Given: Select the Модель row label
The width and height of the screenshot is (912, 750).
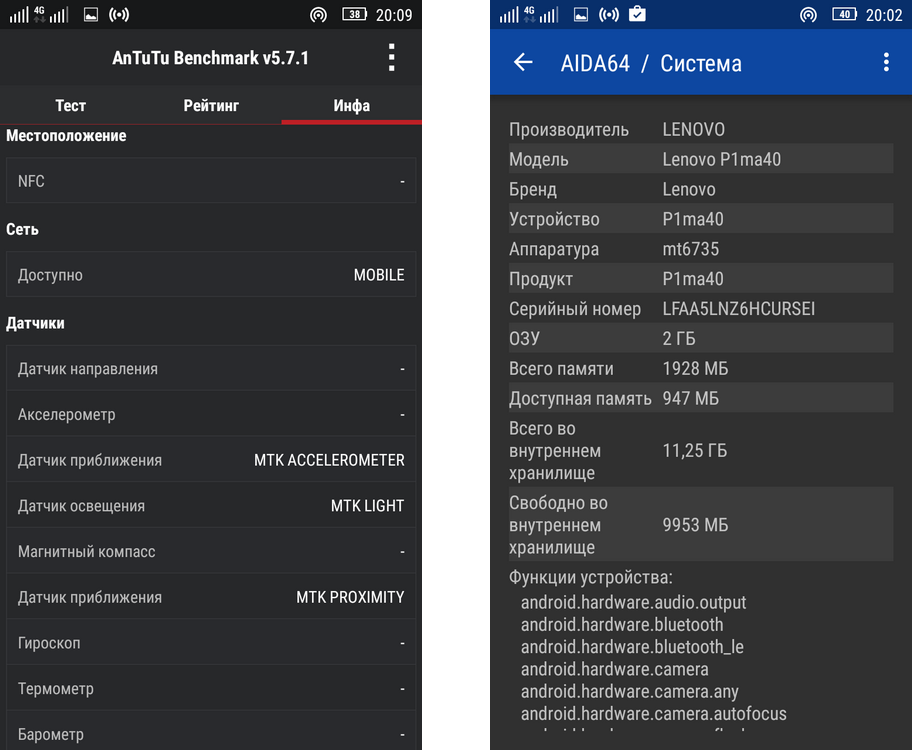Looking at the screenshot, I should (x=539, y=159).
